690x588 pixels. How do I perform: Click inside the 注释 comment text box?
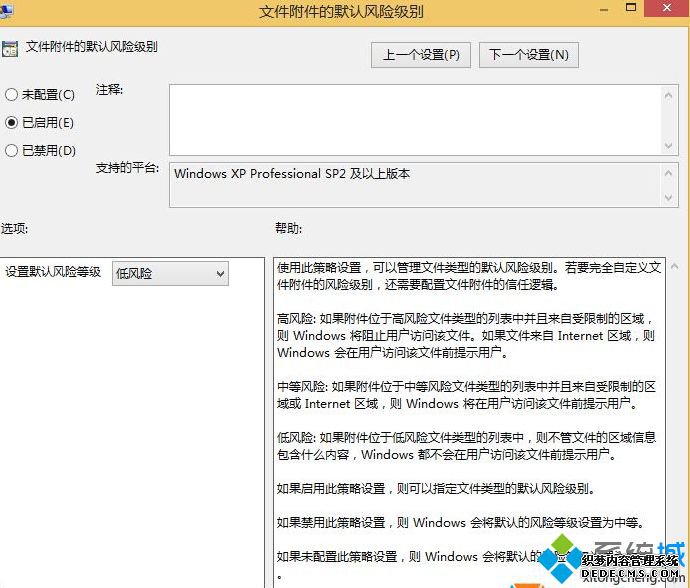415,120
